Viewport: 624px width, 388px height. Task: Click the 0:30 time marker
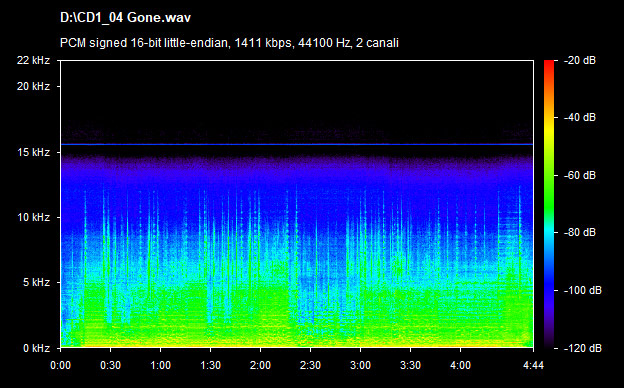point(110,365)
